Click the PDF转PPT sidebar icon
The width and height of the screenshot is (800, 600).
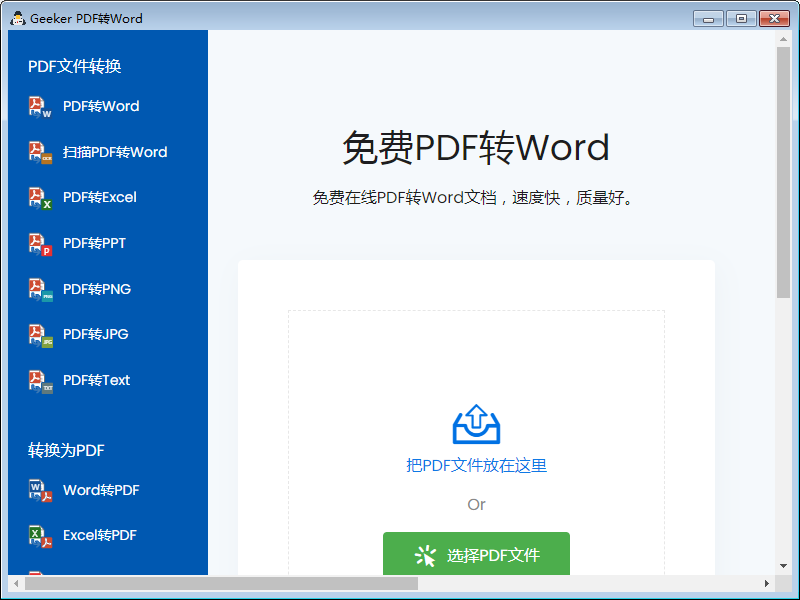point(40,243)
